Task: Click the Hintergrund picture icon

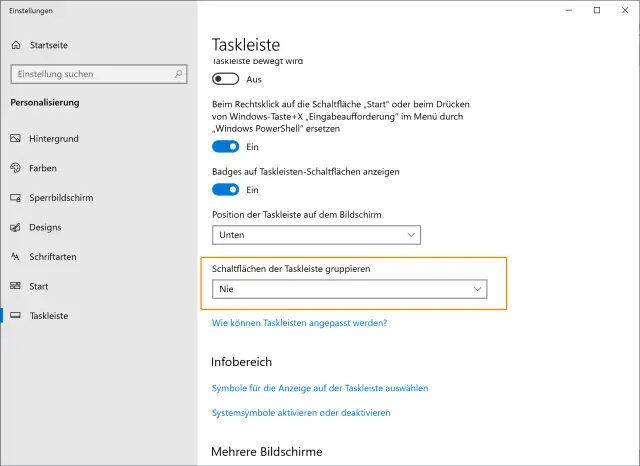Action: 16,138
